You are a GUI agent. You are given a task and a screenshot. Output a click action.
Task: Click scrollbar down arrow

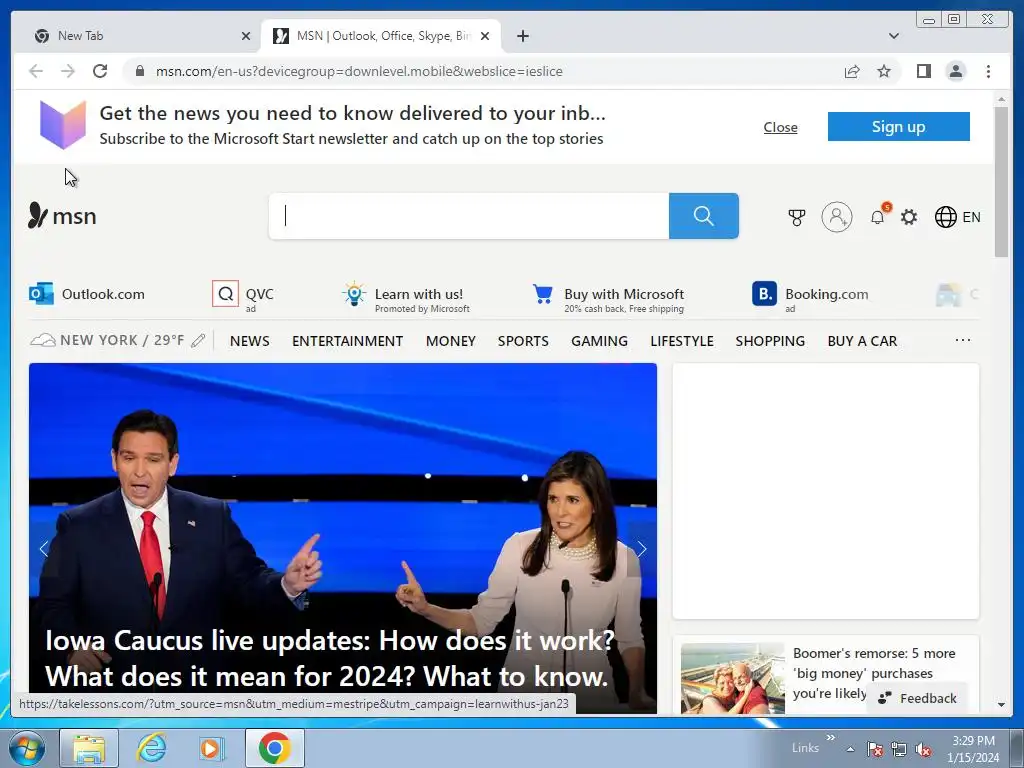point(1001,705)
